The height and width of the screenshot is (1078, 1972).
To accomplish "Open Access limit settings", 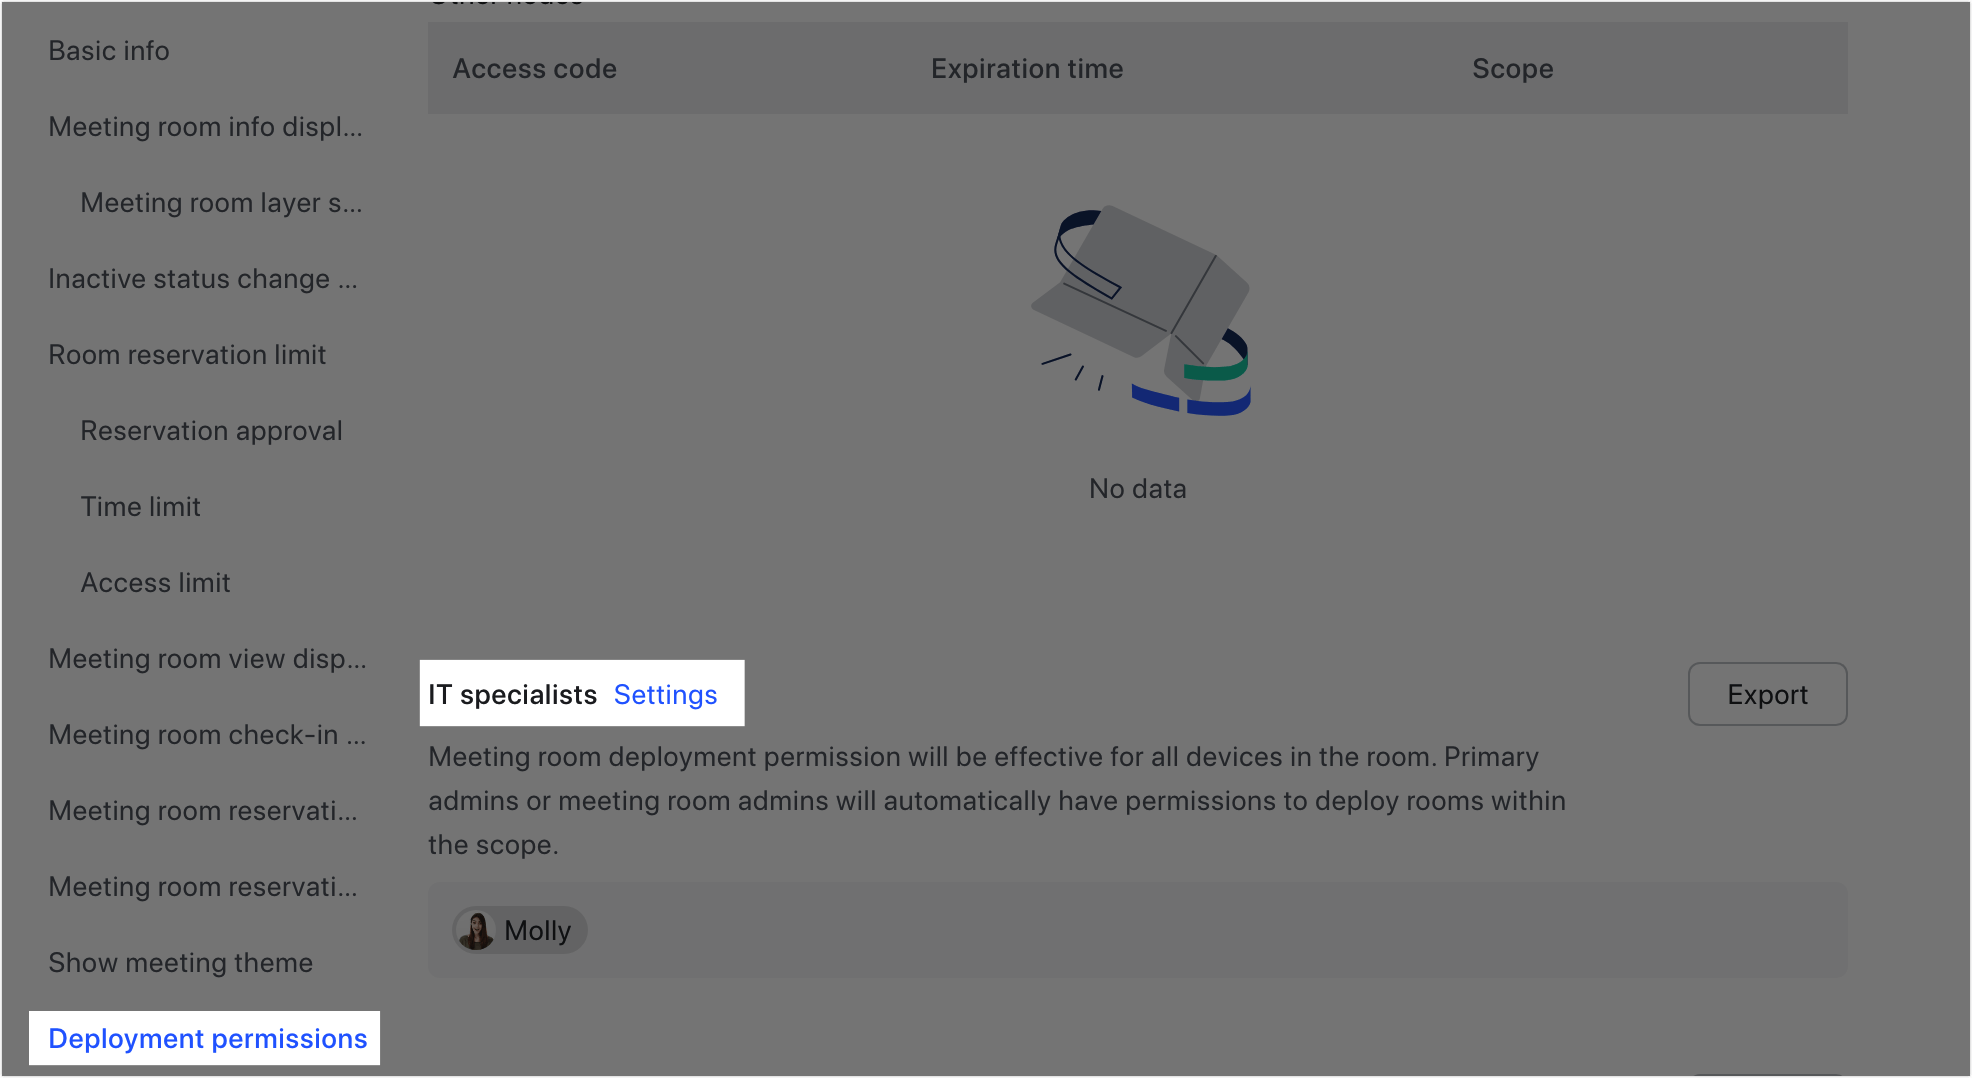I will [155, 582].
